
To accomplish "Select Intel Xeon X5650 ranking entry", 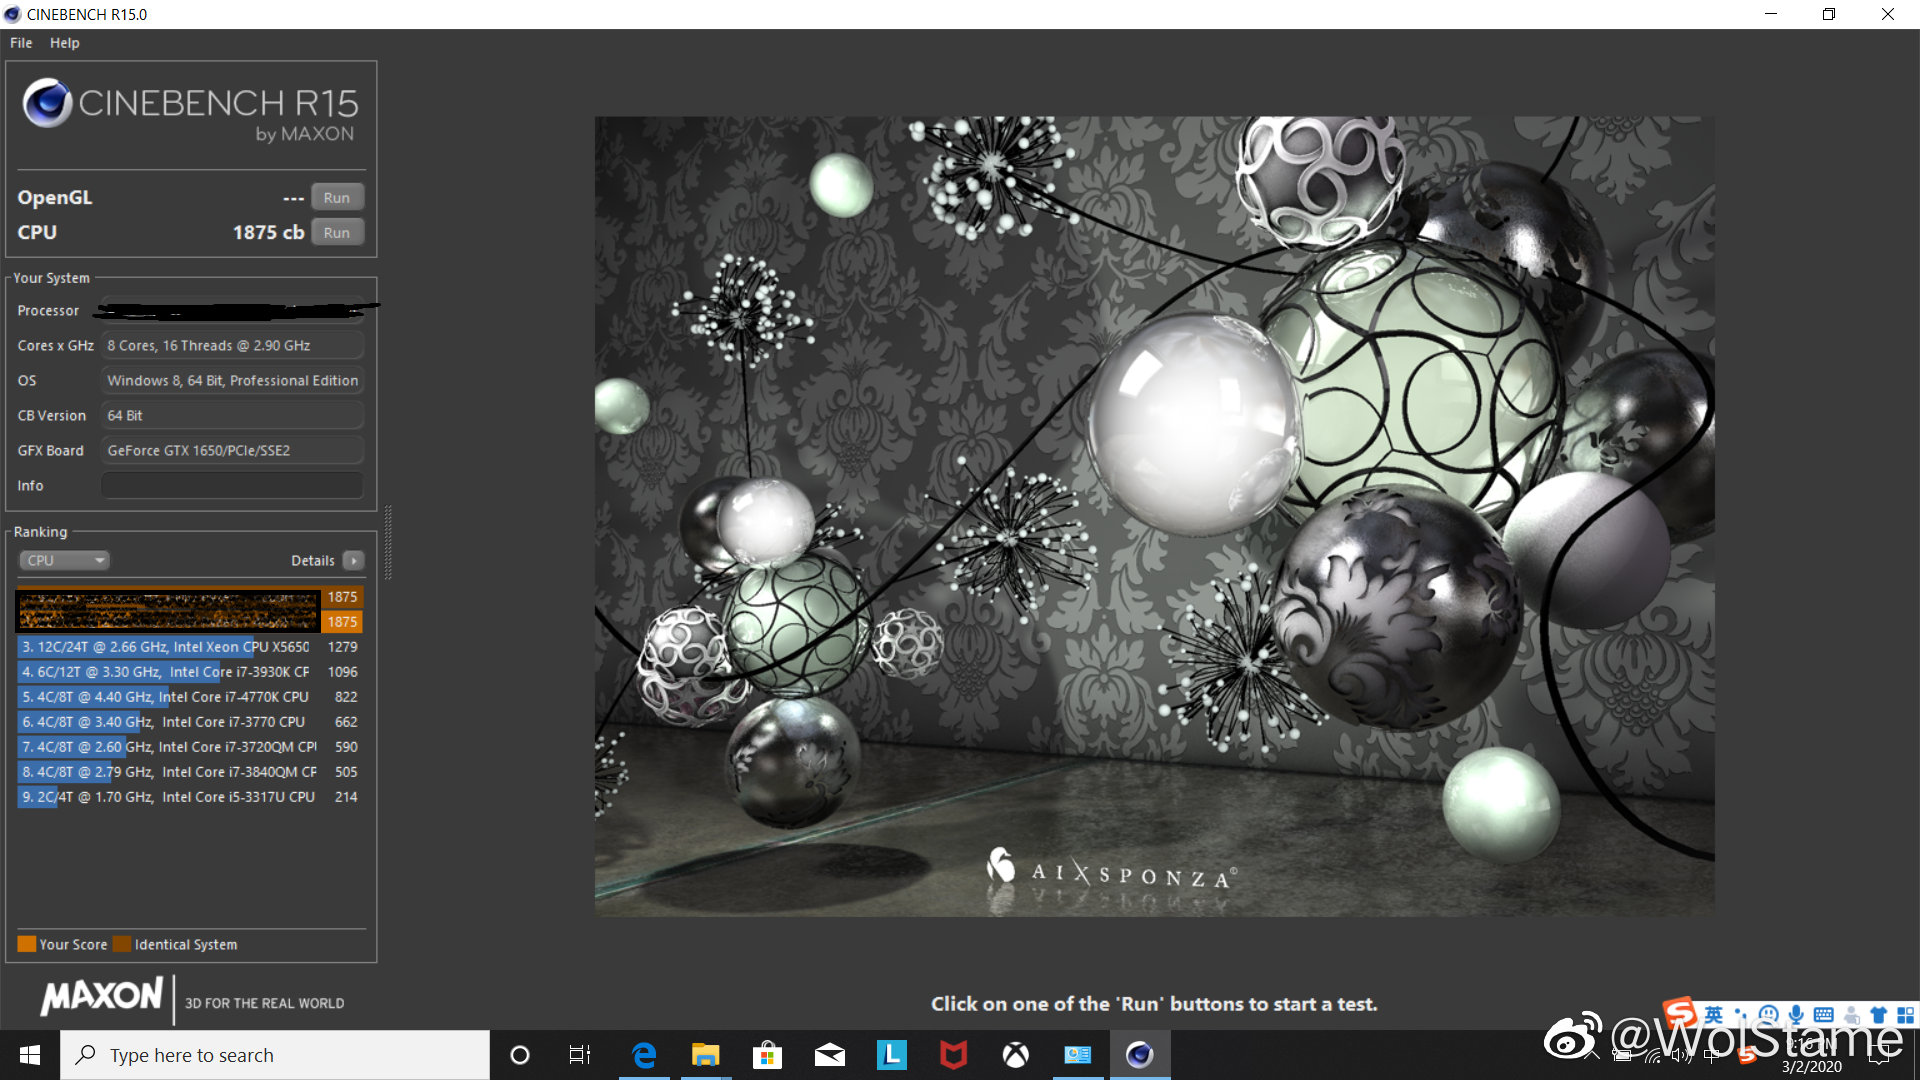I will pyautogui.click(x=166, y=647).
